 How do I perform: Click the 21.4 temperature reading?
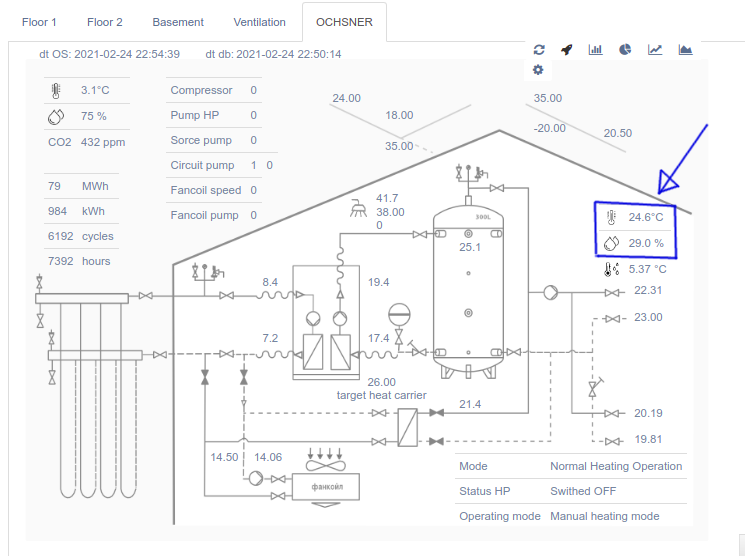(x=470, y=404)
